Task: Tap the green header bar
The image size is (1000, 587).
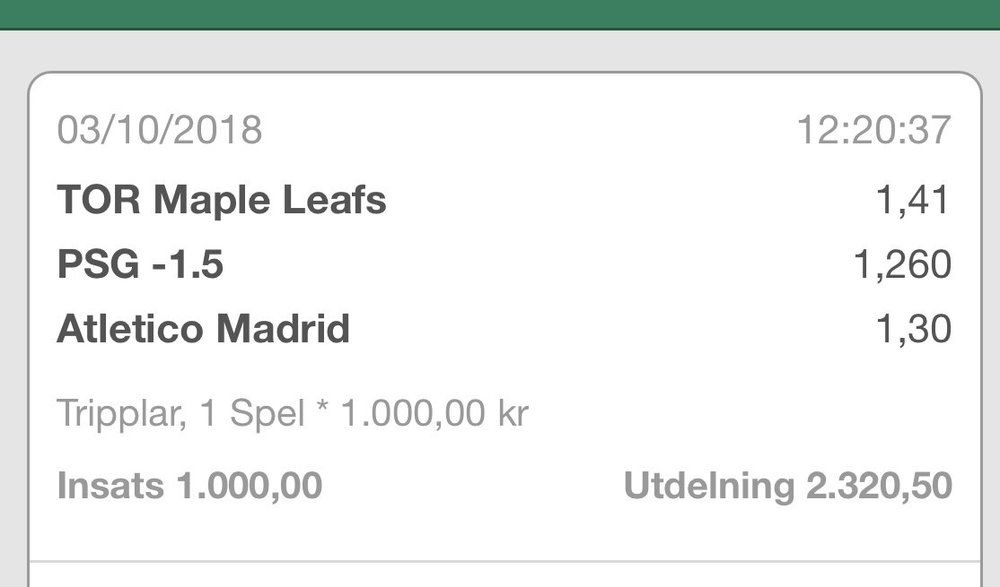Action: coord(500,13)
